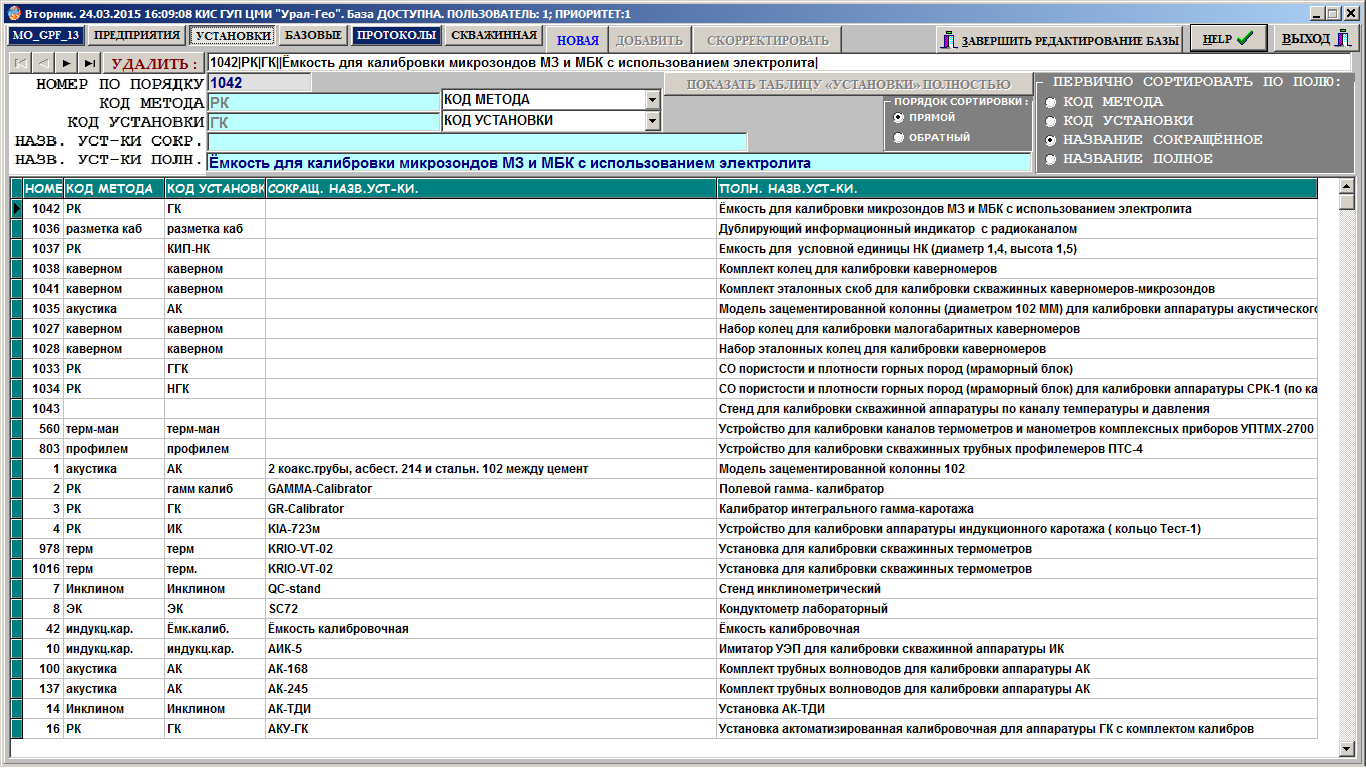This screenshot has height=768, width=1366.
Task: Focus the КОД МЕТОДА text field containing РК
Action: click(323, 102)
